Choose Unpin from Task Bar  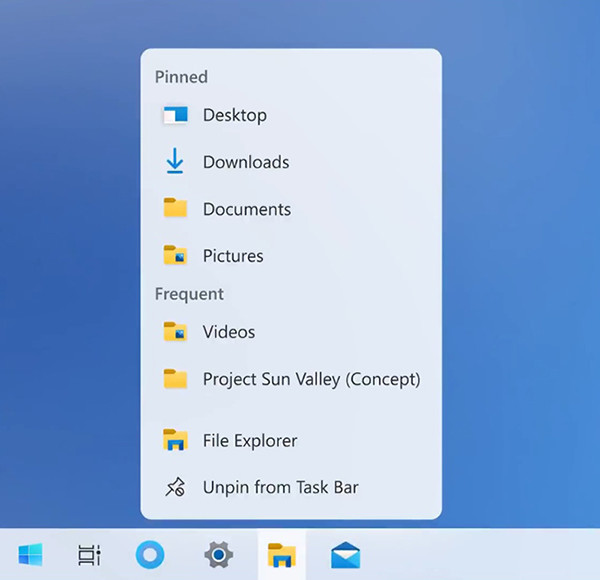280,488
